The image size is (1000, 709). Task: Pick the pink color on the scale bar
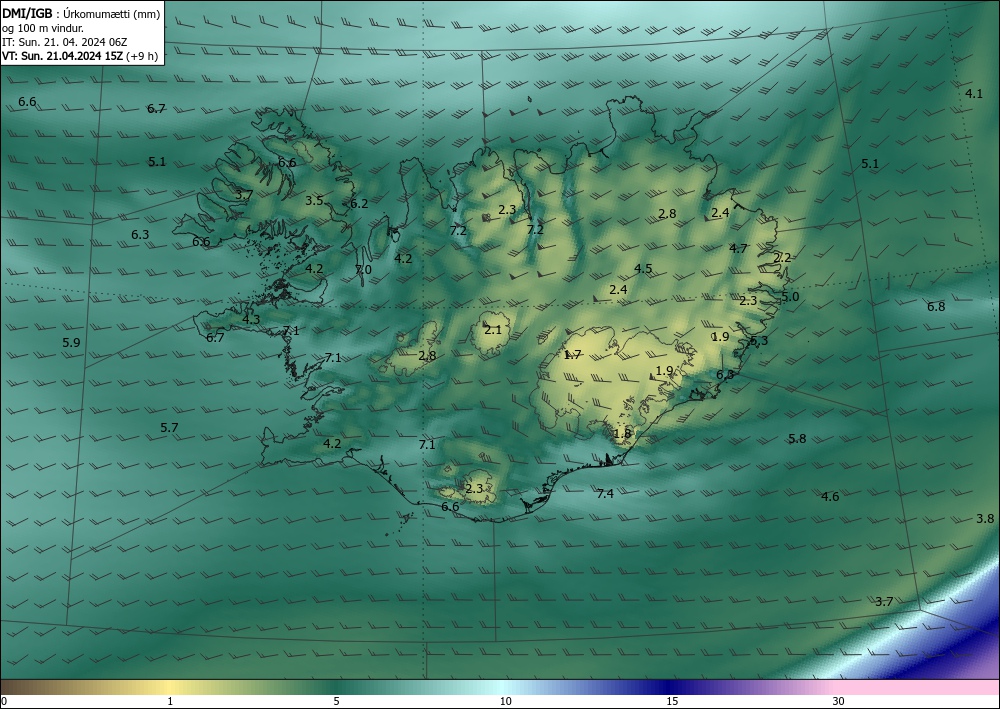pyautogui.click(x=918, y=687)
